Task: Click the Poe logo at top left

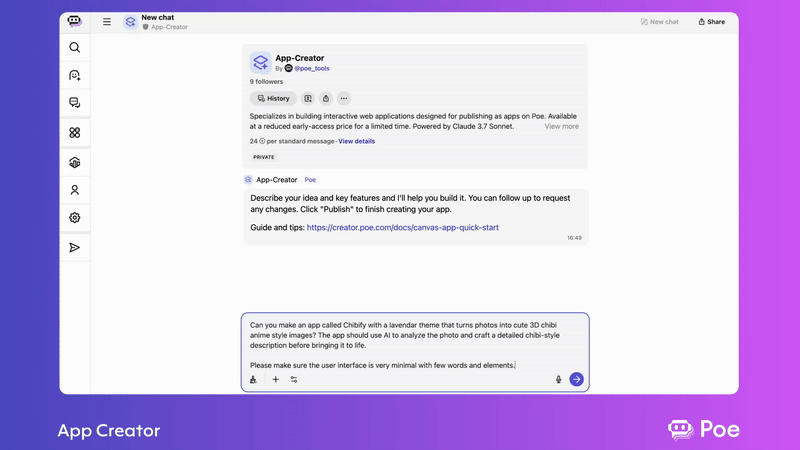Action: 75,21
